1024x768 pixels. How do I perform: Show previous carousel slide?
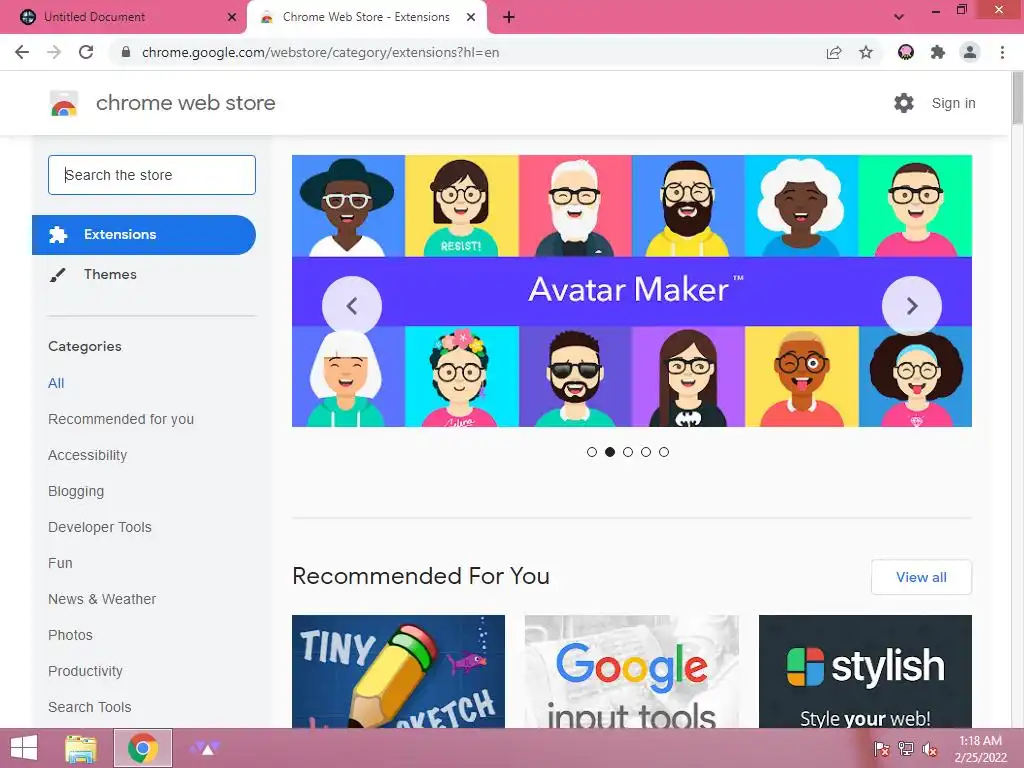(352, 306)
